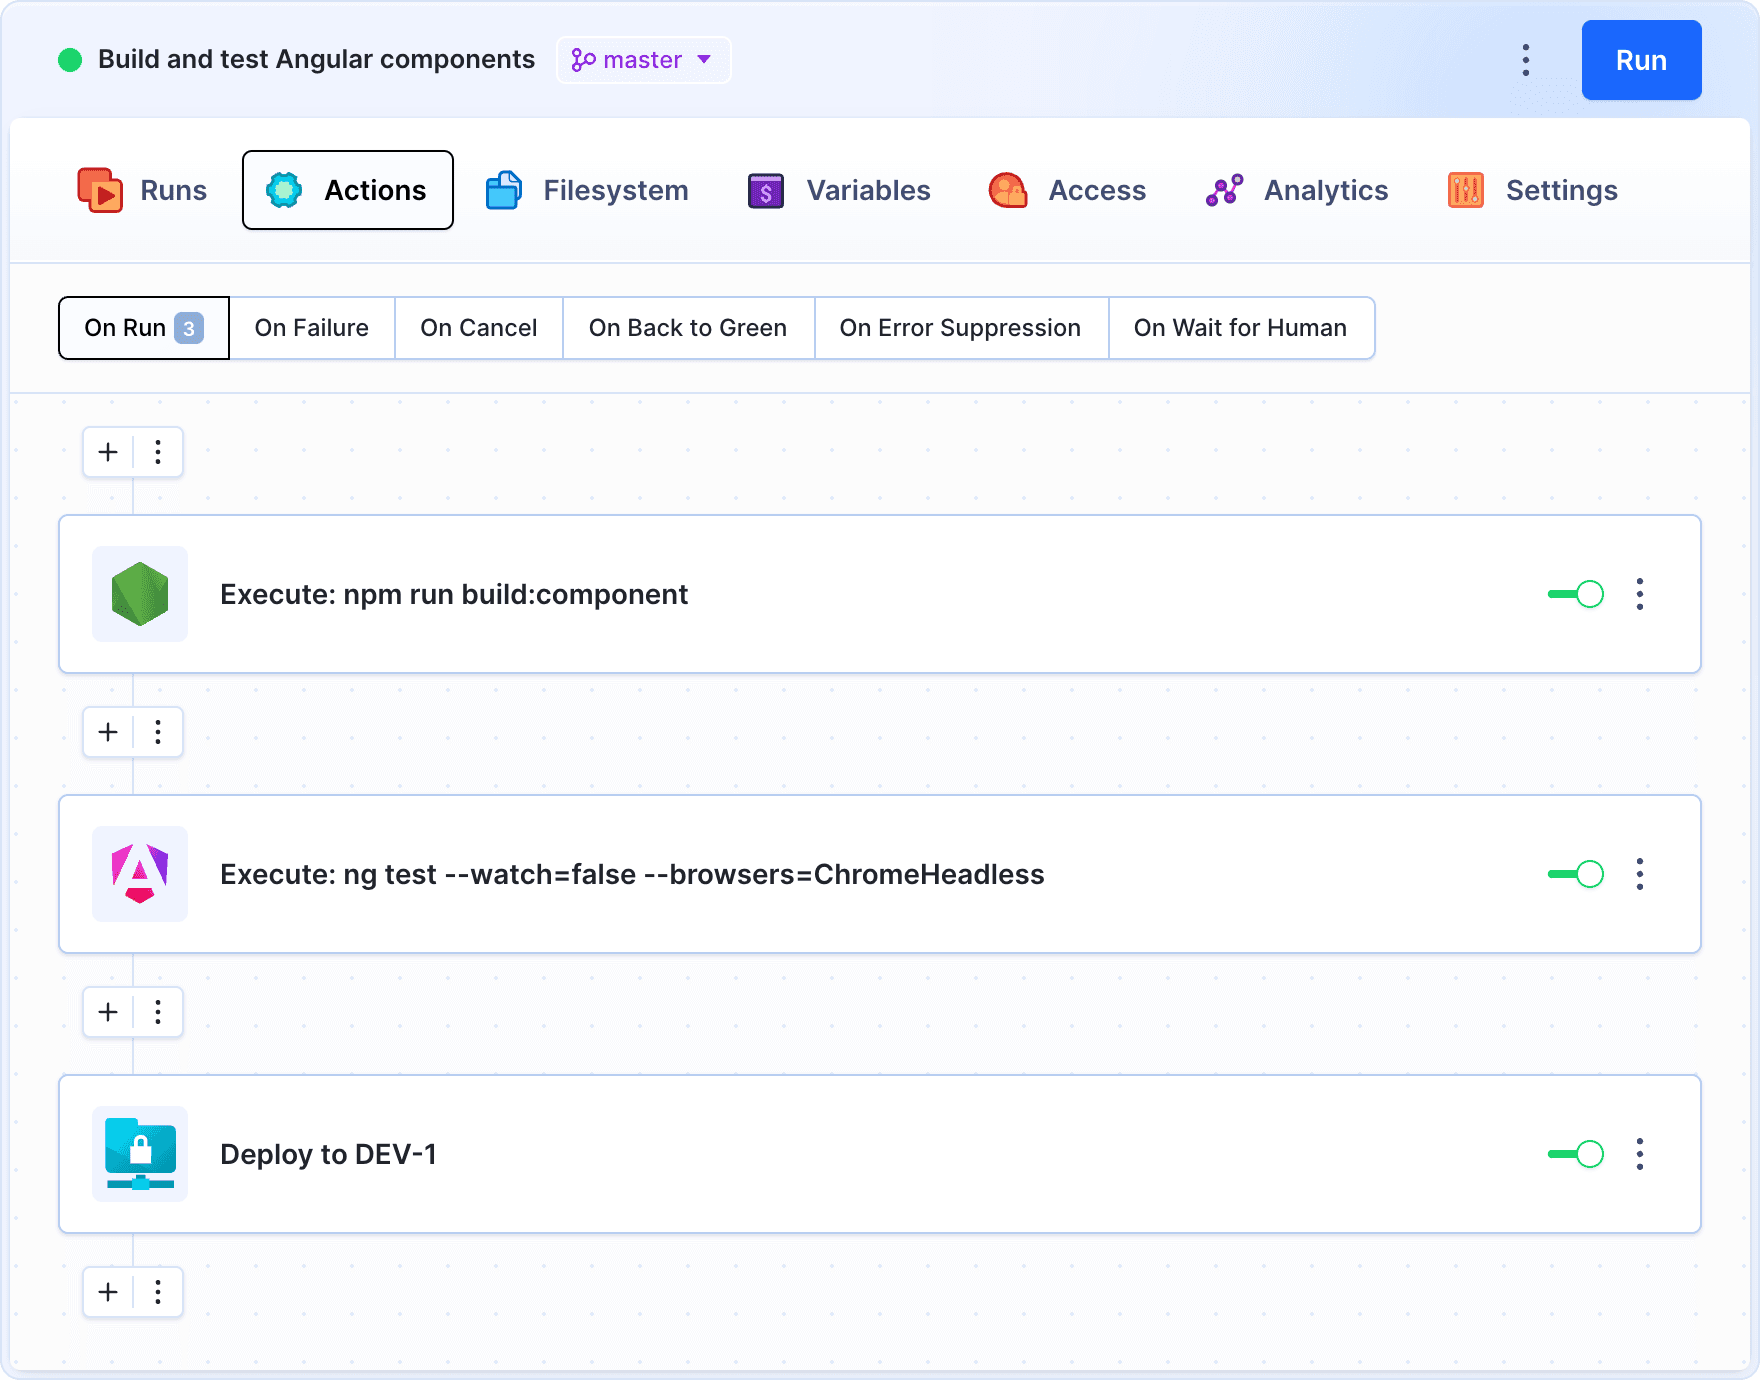
Task: Select the On Wait for Human tab
Action: tap(1241, 328)
